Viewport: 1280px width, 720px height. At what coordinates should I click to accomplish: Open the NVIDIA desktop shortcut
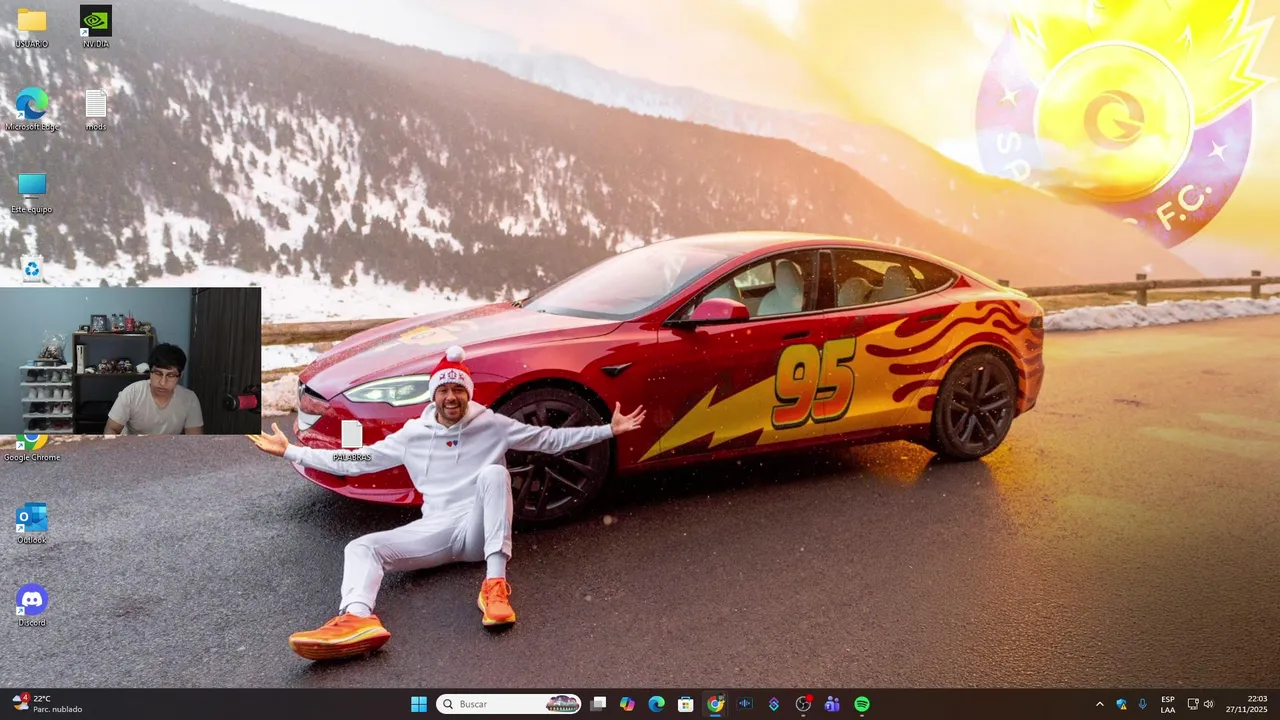96,27
